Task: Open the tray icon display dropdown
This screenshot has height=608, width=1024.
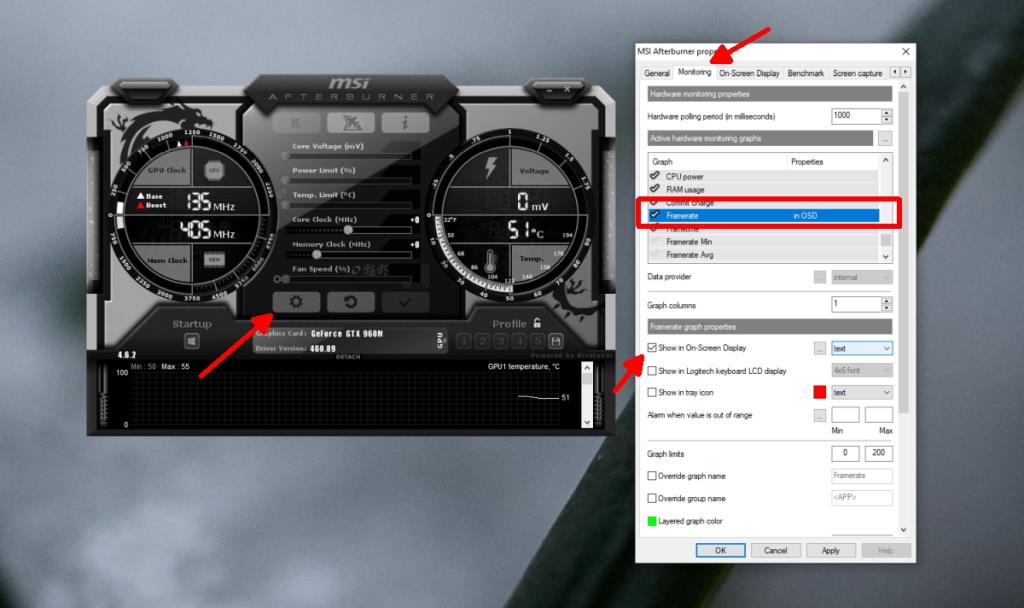Action: pos(861,392)
